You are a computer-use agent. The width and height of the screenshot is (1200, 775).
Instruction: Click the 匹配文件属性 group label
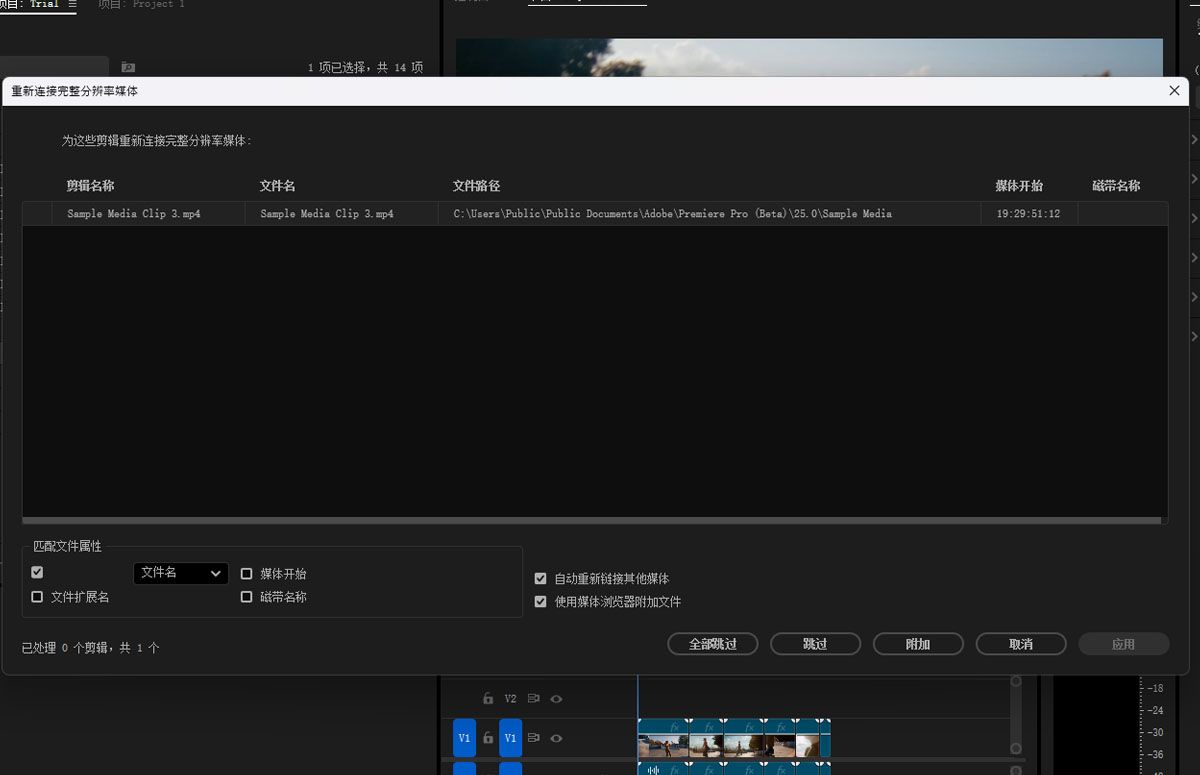[x=68, y=546]
